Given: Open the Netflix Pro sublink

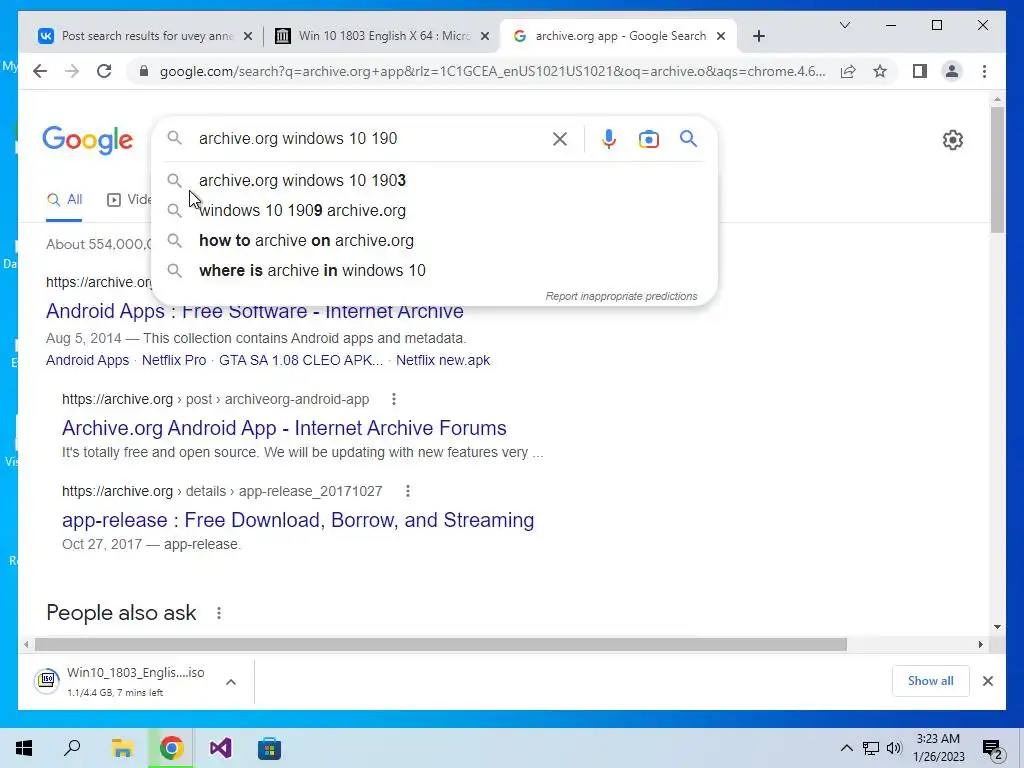Looking at the screenshot, I should pos(174,360).
